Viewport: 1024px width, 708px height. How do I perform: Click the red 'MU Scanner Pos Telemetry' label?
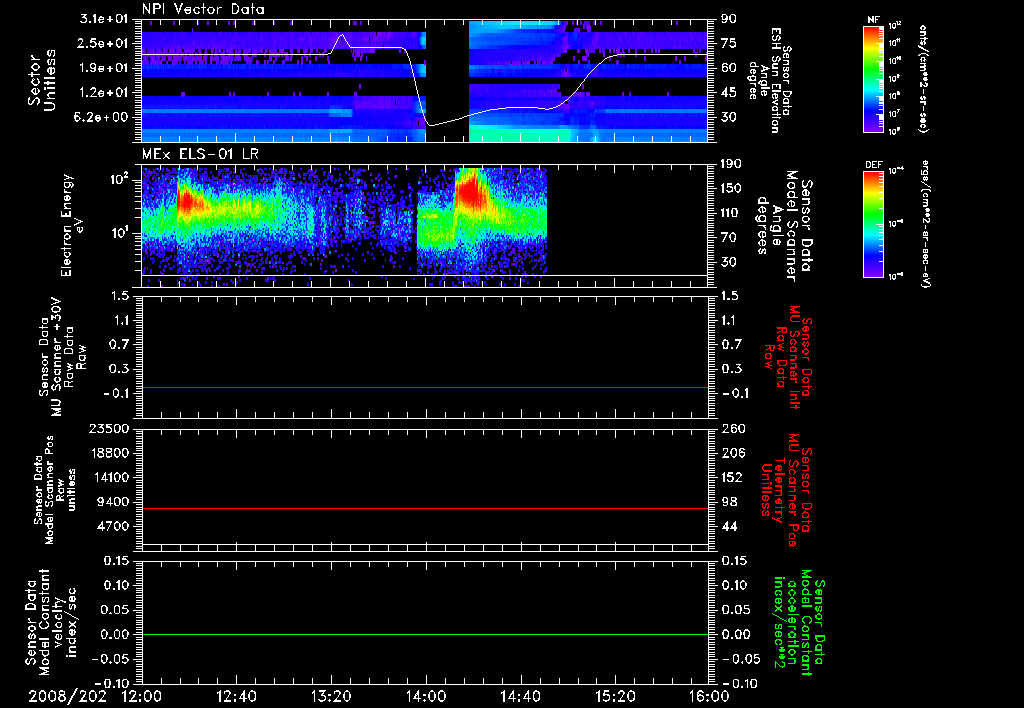coord(786,490)
